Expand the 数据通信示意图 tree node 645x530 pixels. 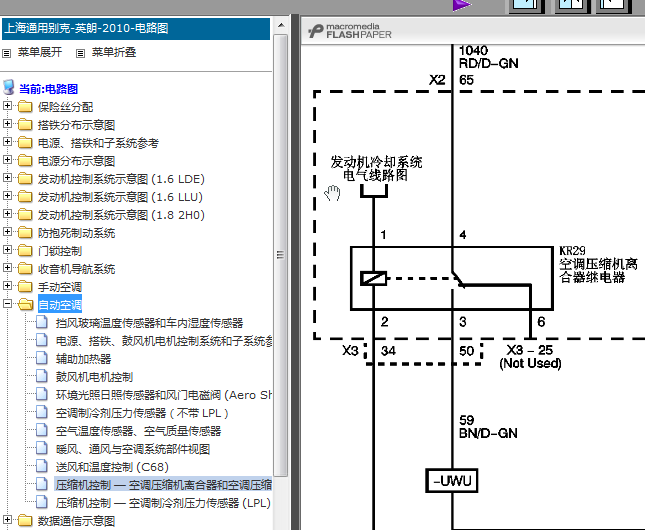click(7, 521)
